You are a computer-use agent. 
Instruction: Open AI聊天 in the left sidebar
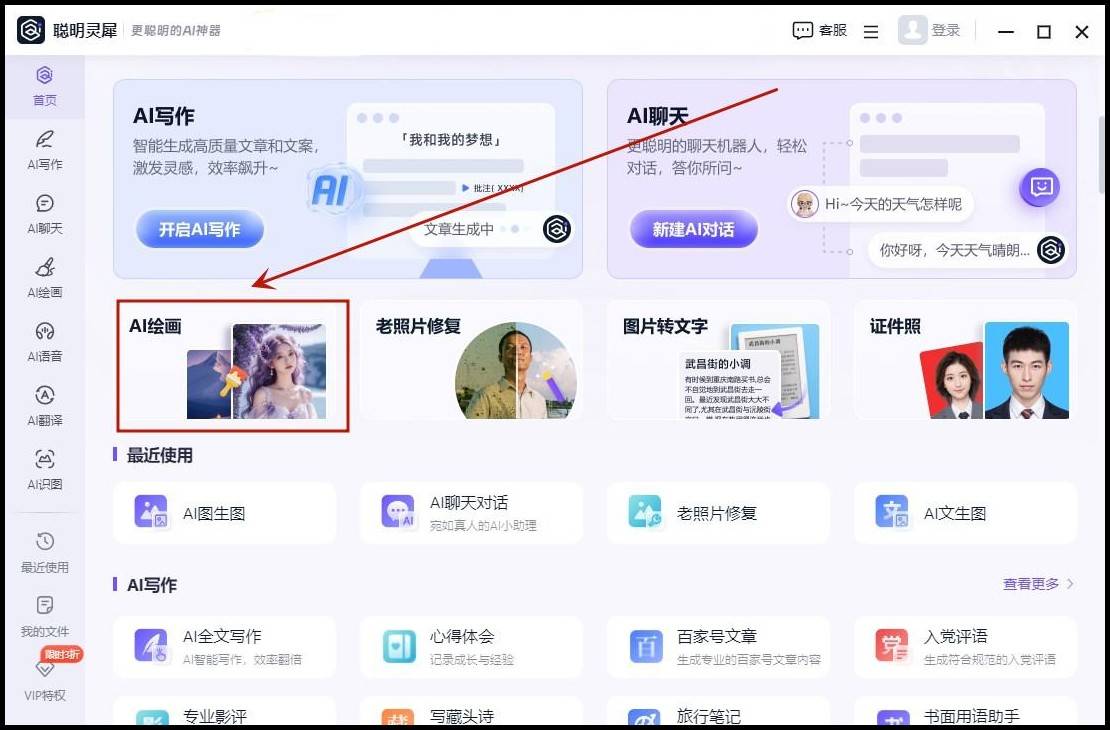[x=44, y=215]
